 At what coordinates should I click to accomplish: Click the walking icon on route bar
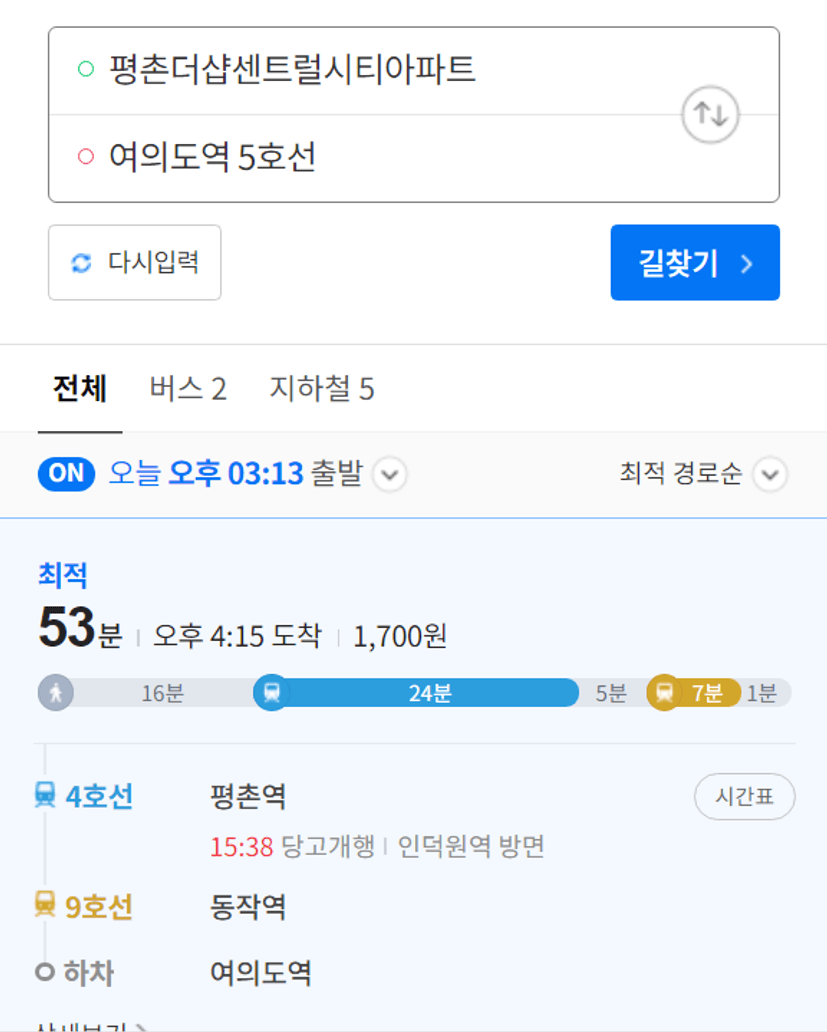(x=56, y=692)
